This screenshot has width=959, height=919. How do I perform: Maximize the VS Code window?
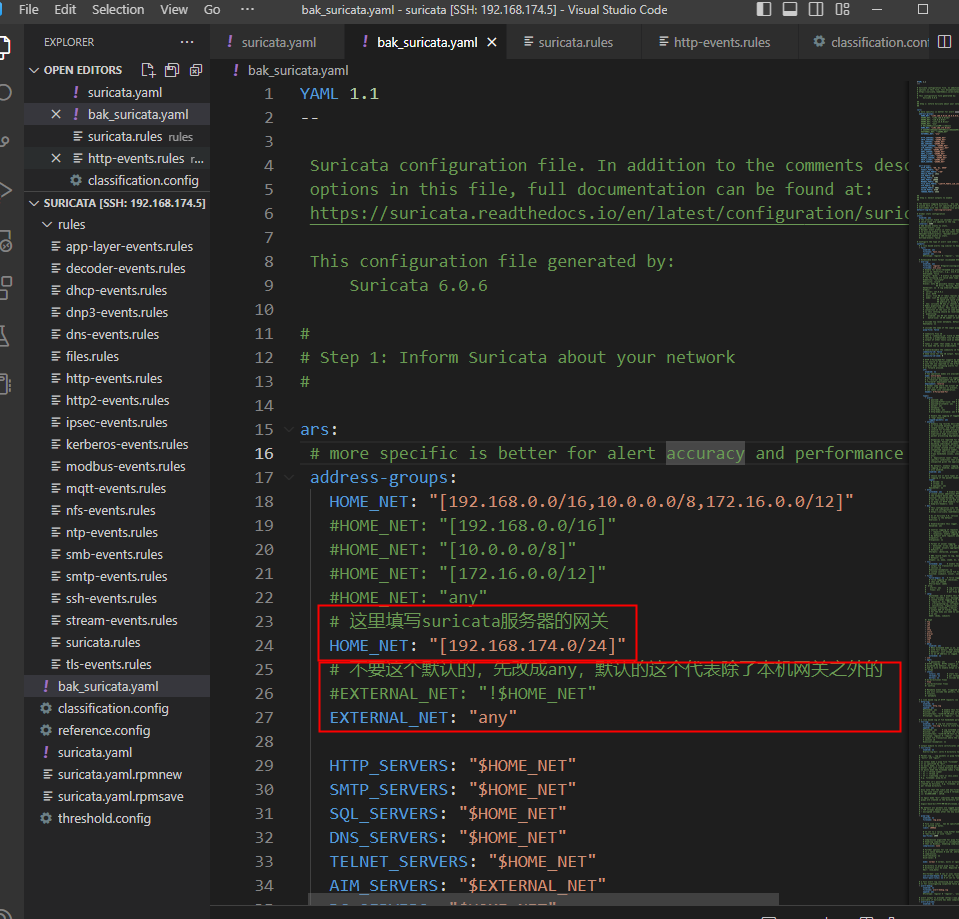pos(923,9)
